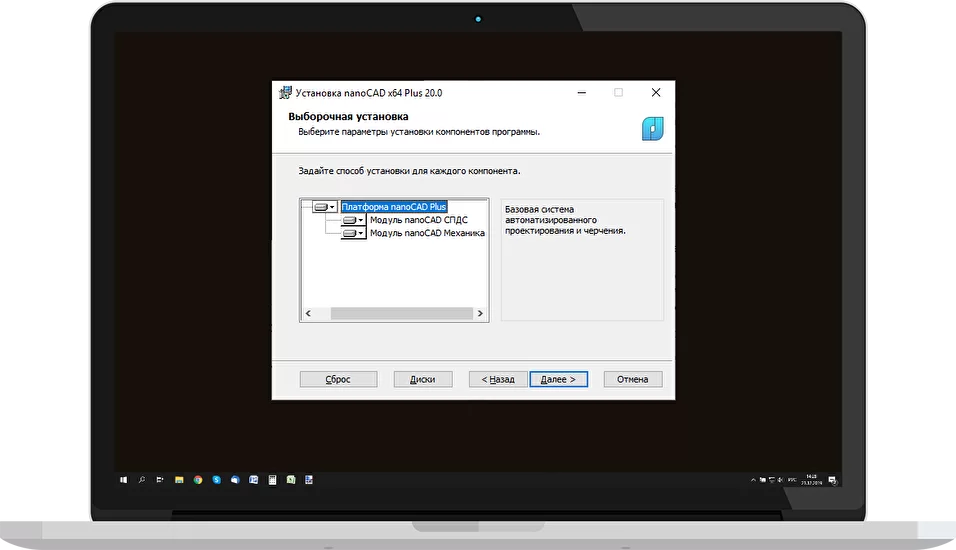Open install options dropdown for Платформа nanoCAD Plus
This screenshot has height=550, width=956.
coord(324,207)
